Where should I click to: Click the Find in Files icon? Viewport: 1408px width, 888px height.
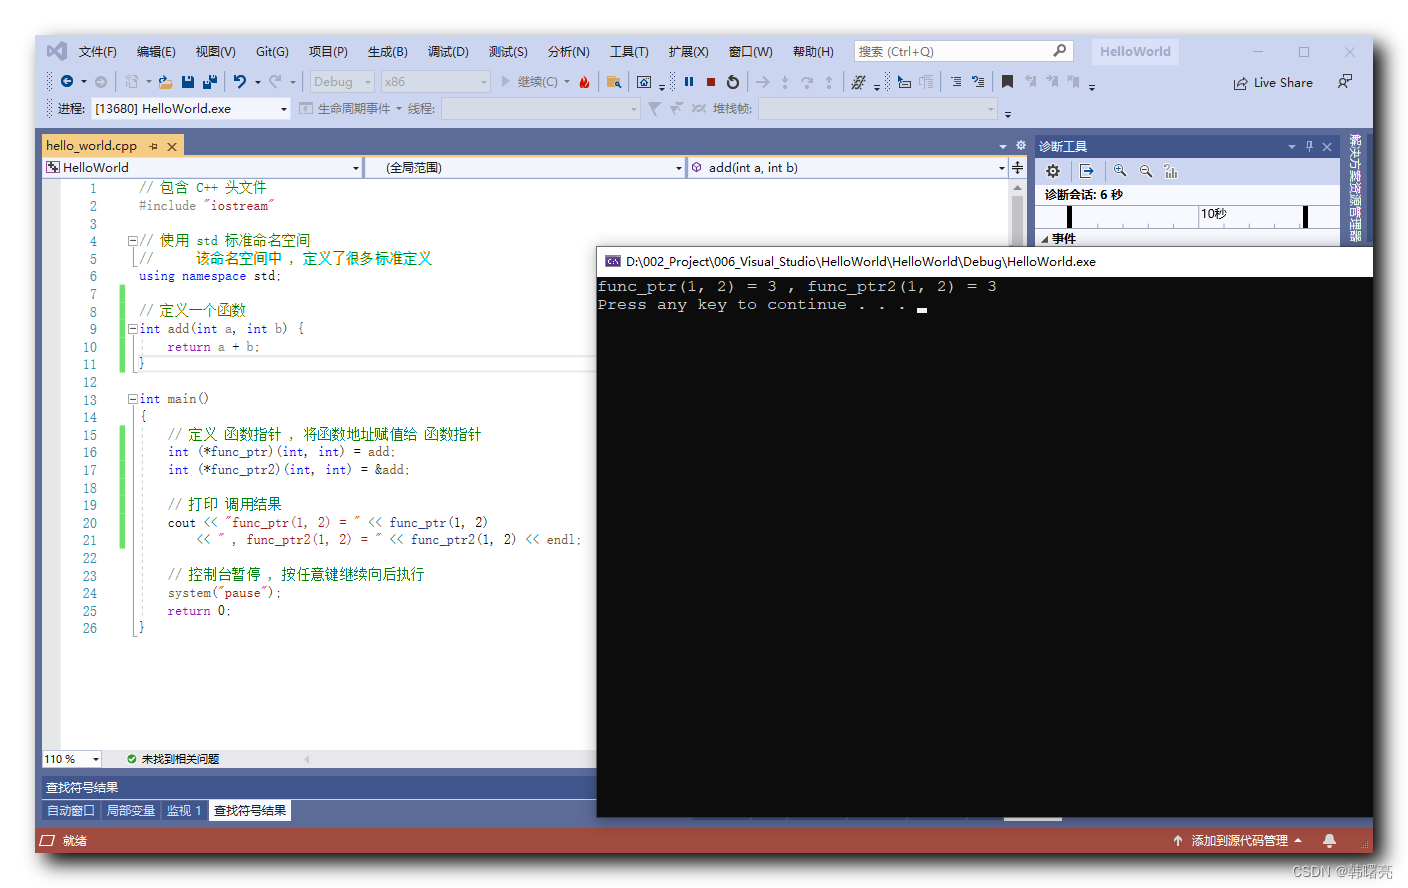click(x=614, y=82)
